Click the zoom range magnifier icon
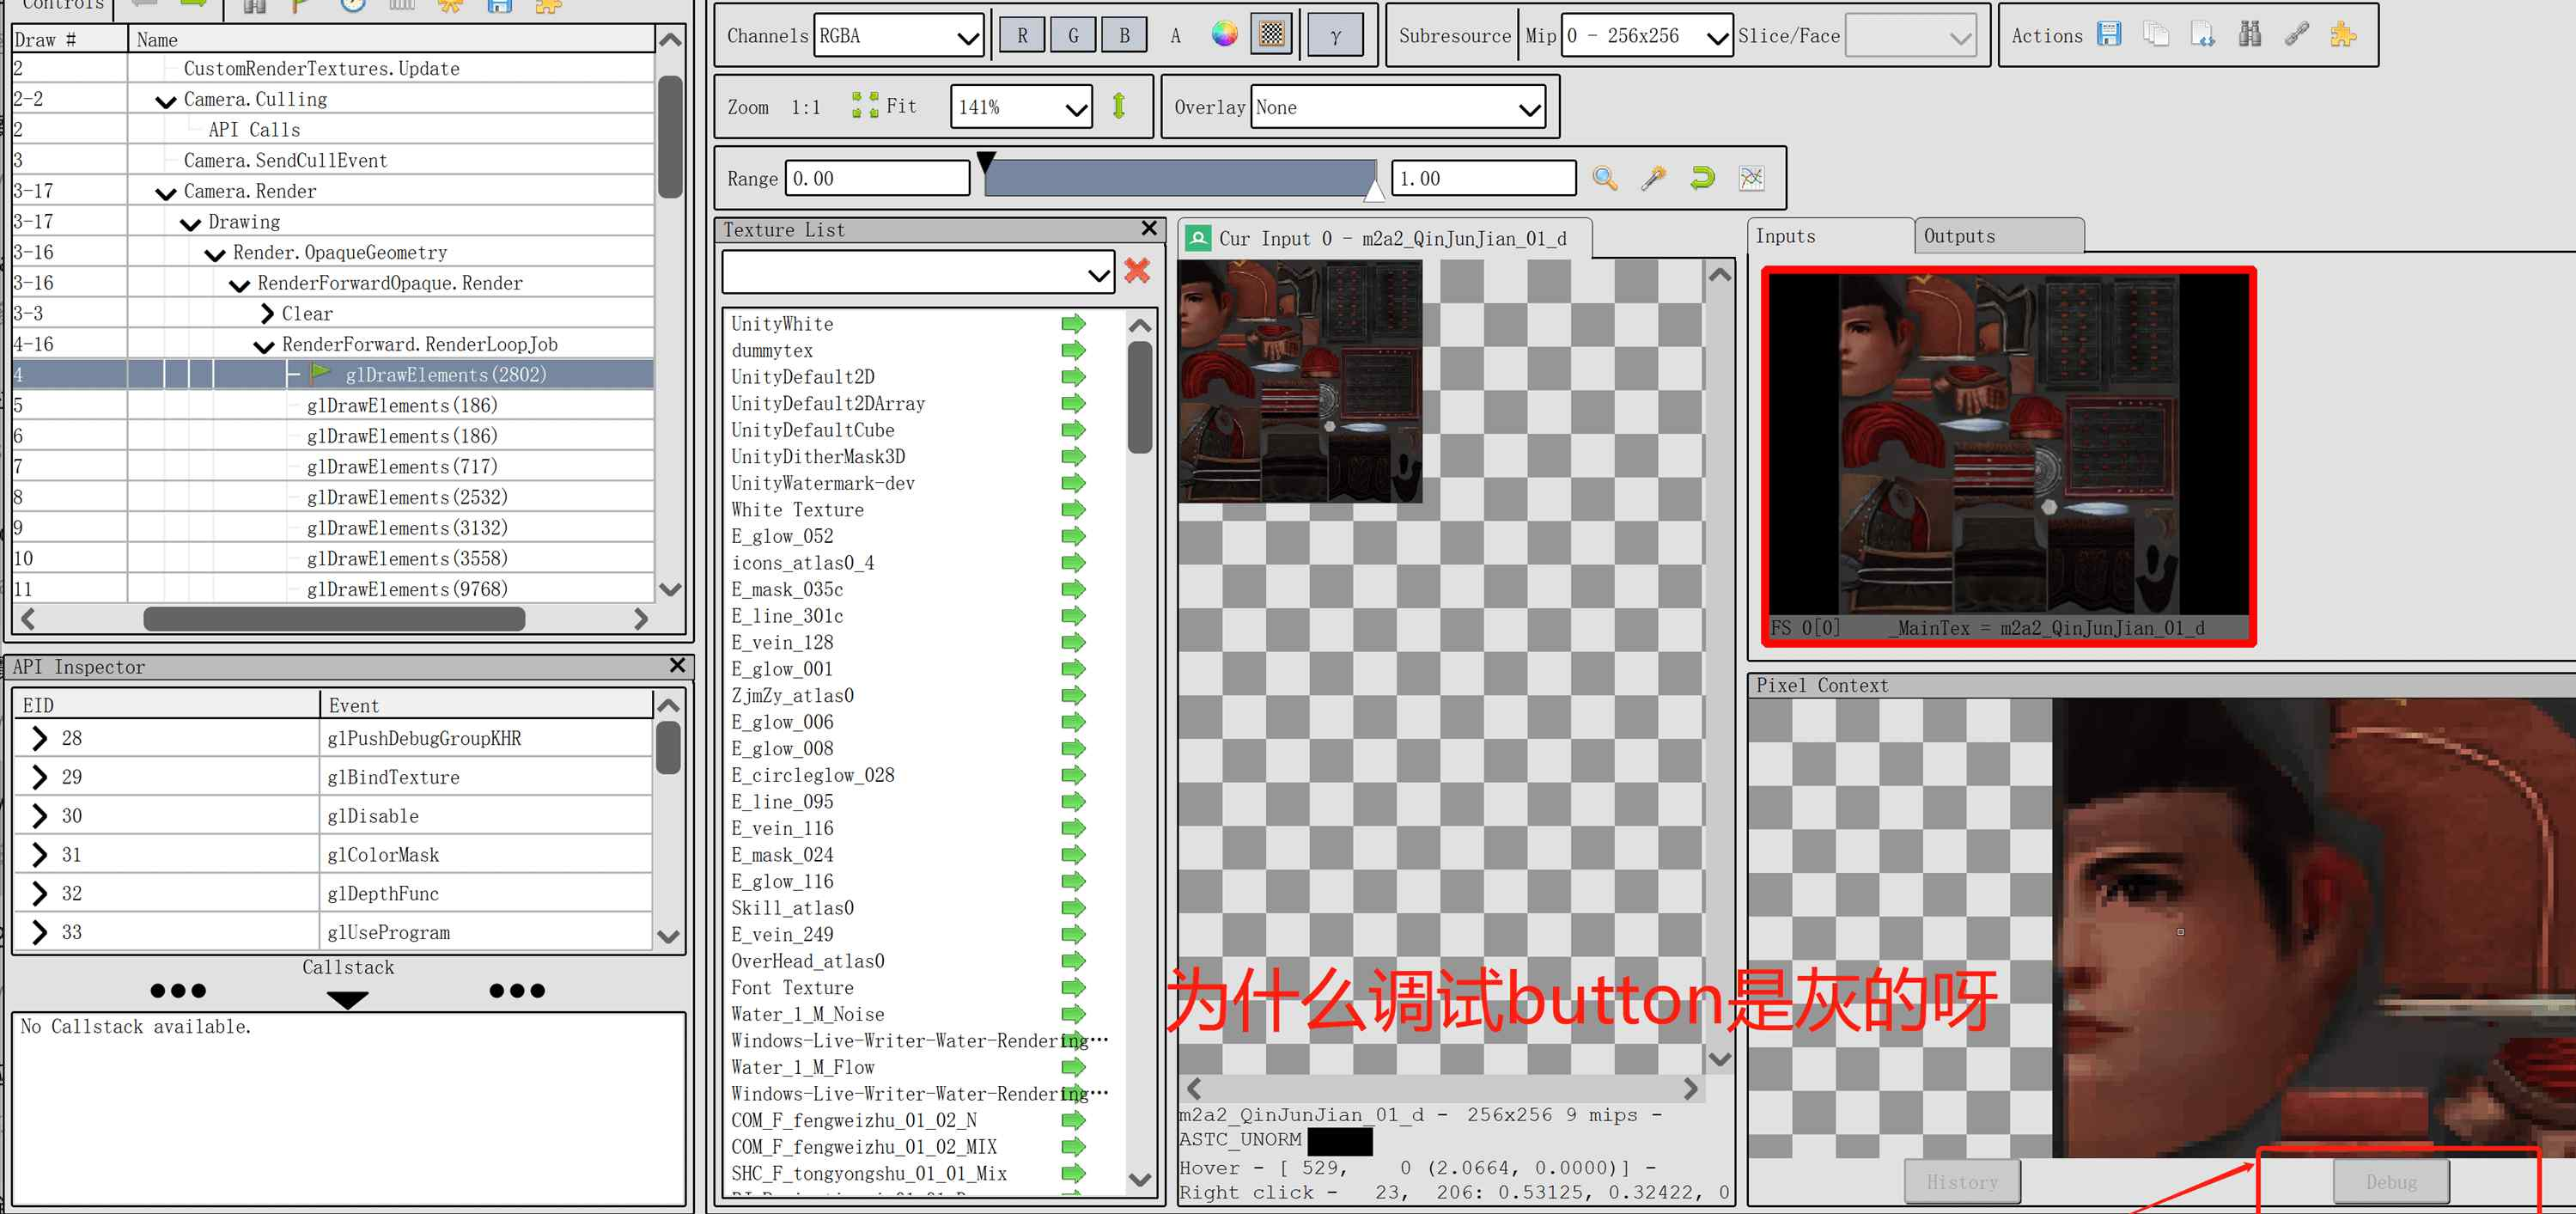 tap(1604, 178)
